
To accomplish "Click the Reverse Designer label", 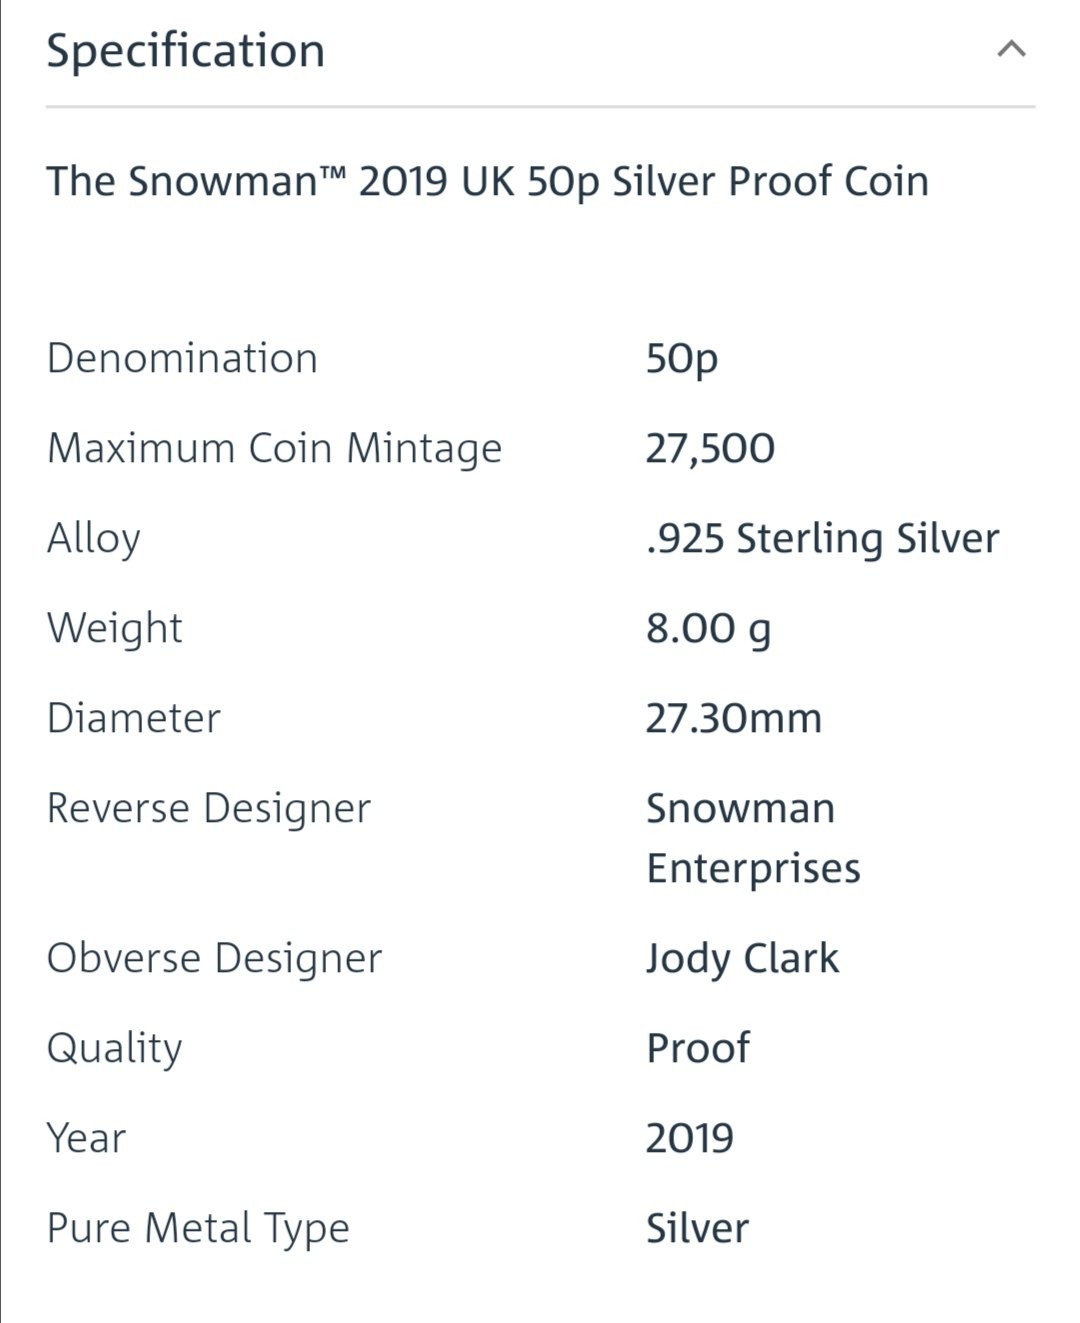I will point(209,809).
